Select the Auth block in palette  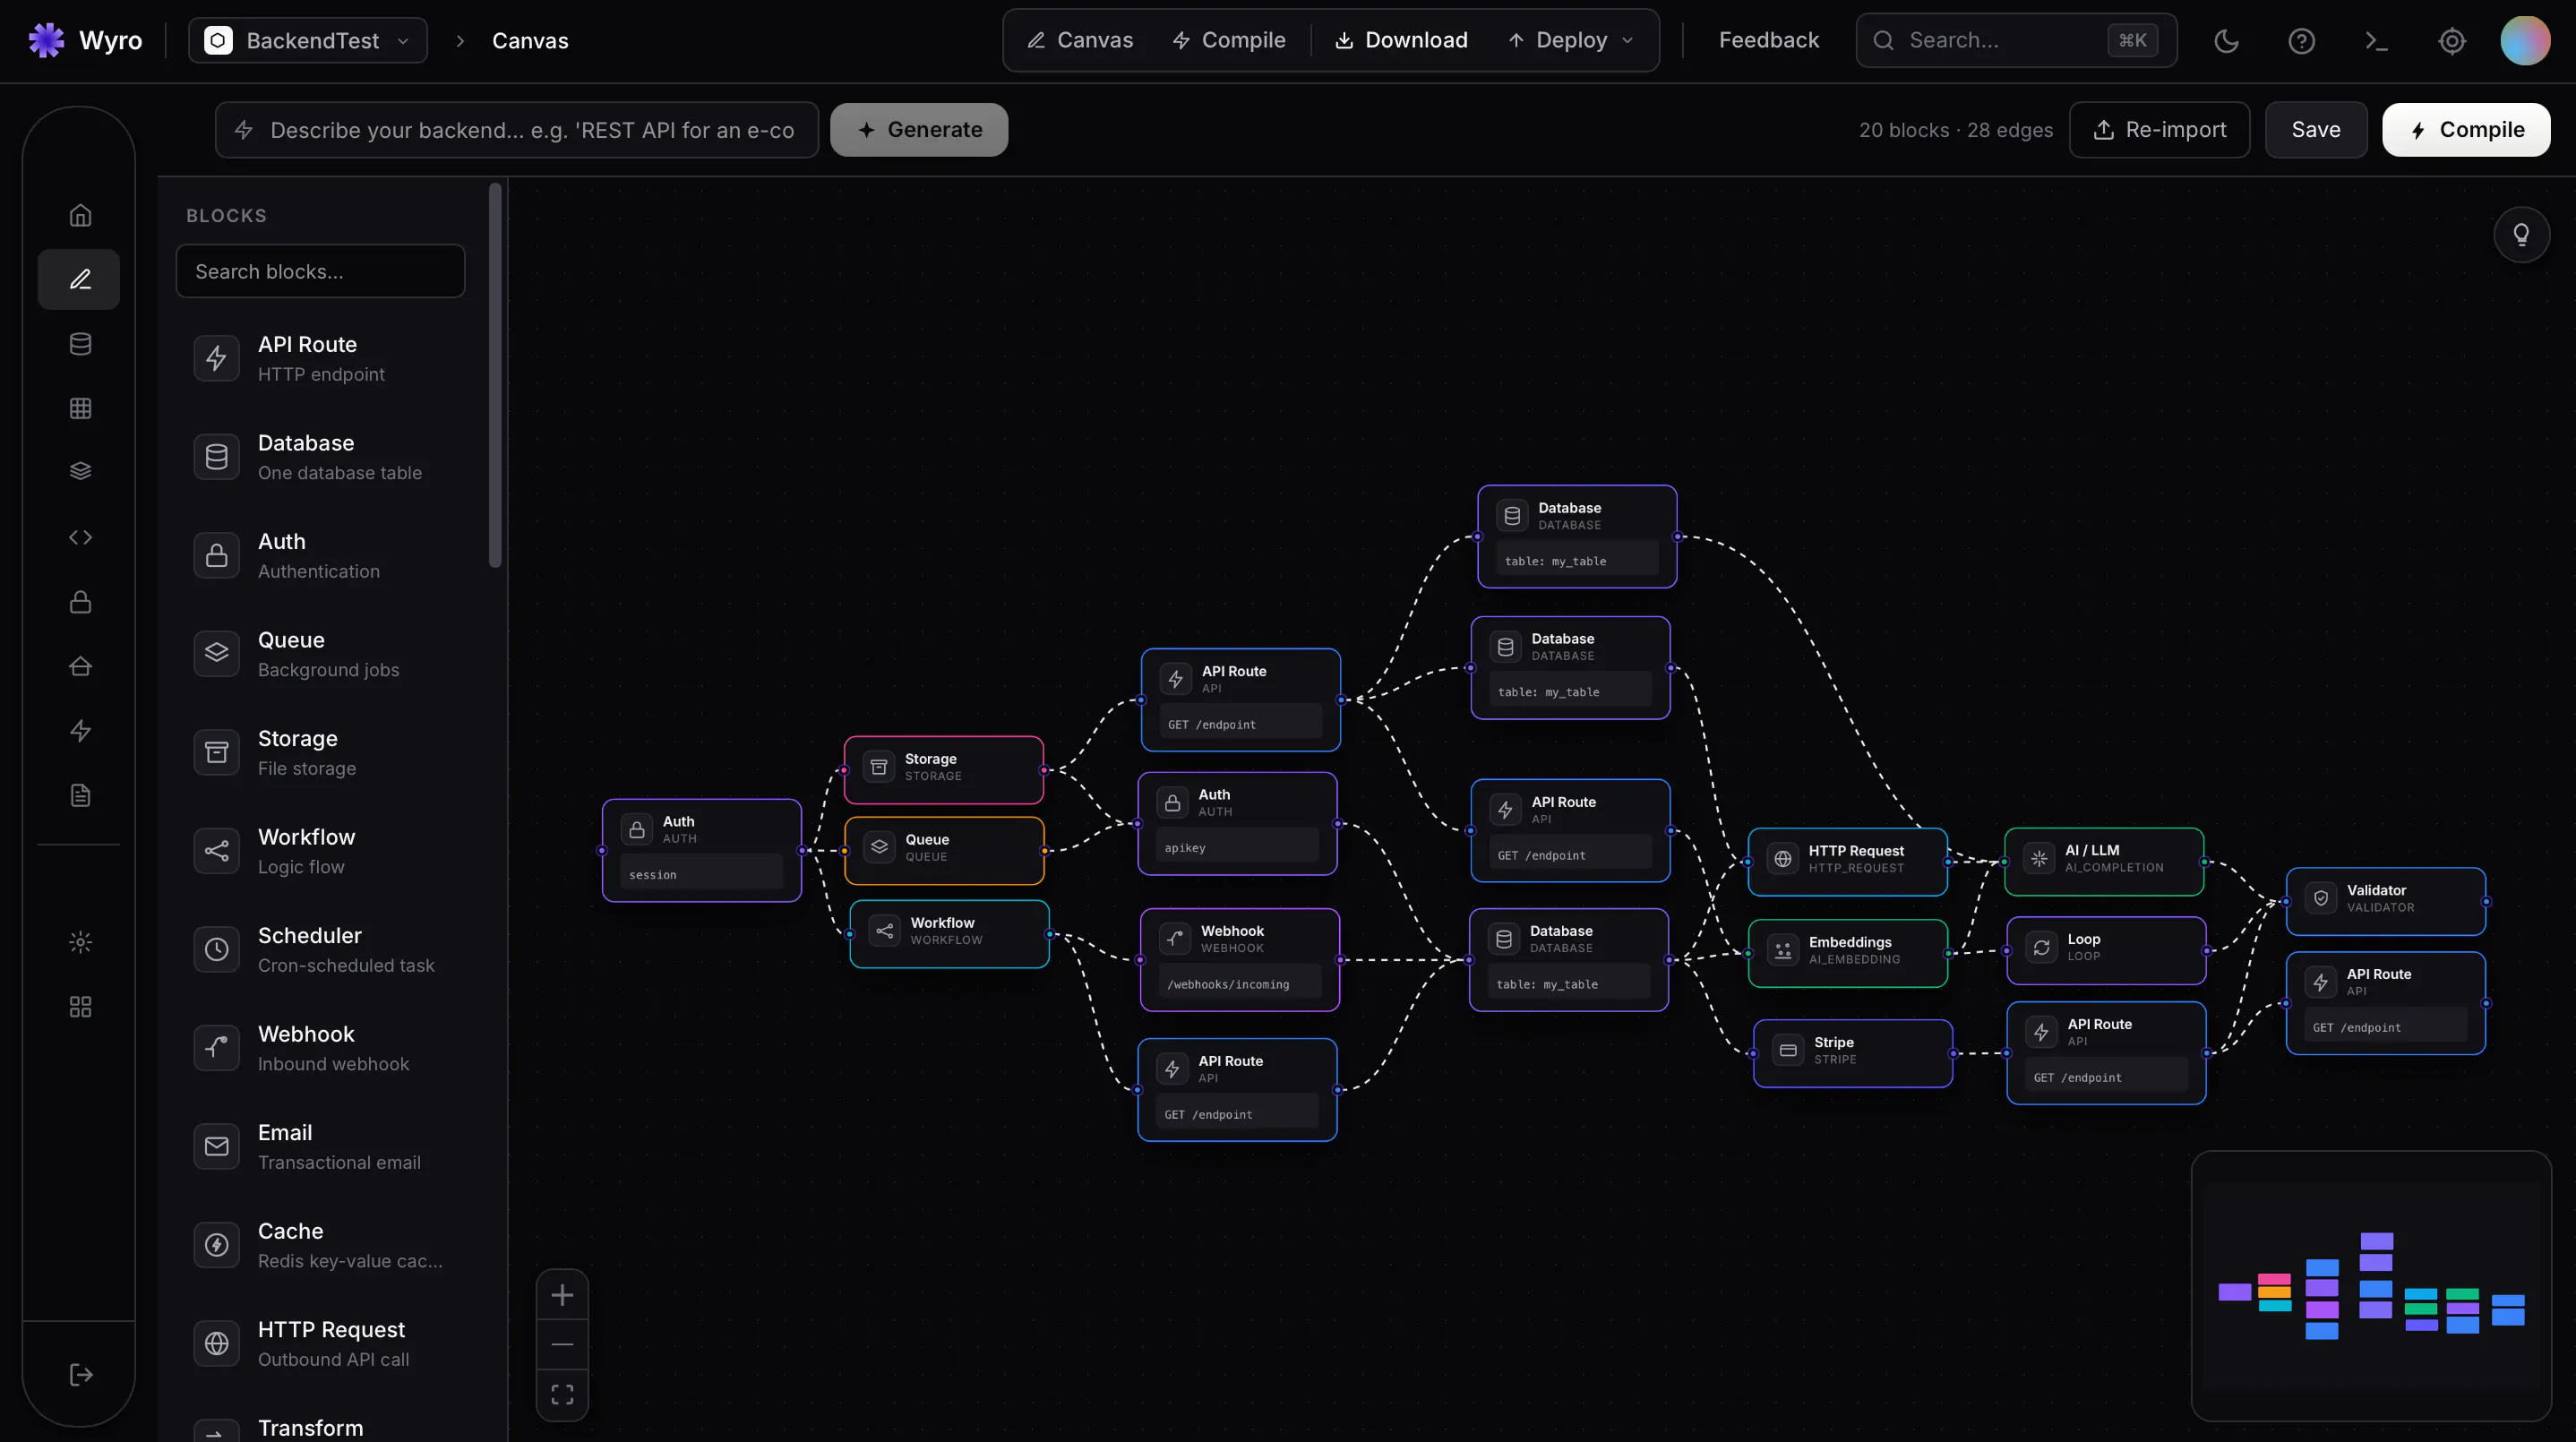(320, 555)
